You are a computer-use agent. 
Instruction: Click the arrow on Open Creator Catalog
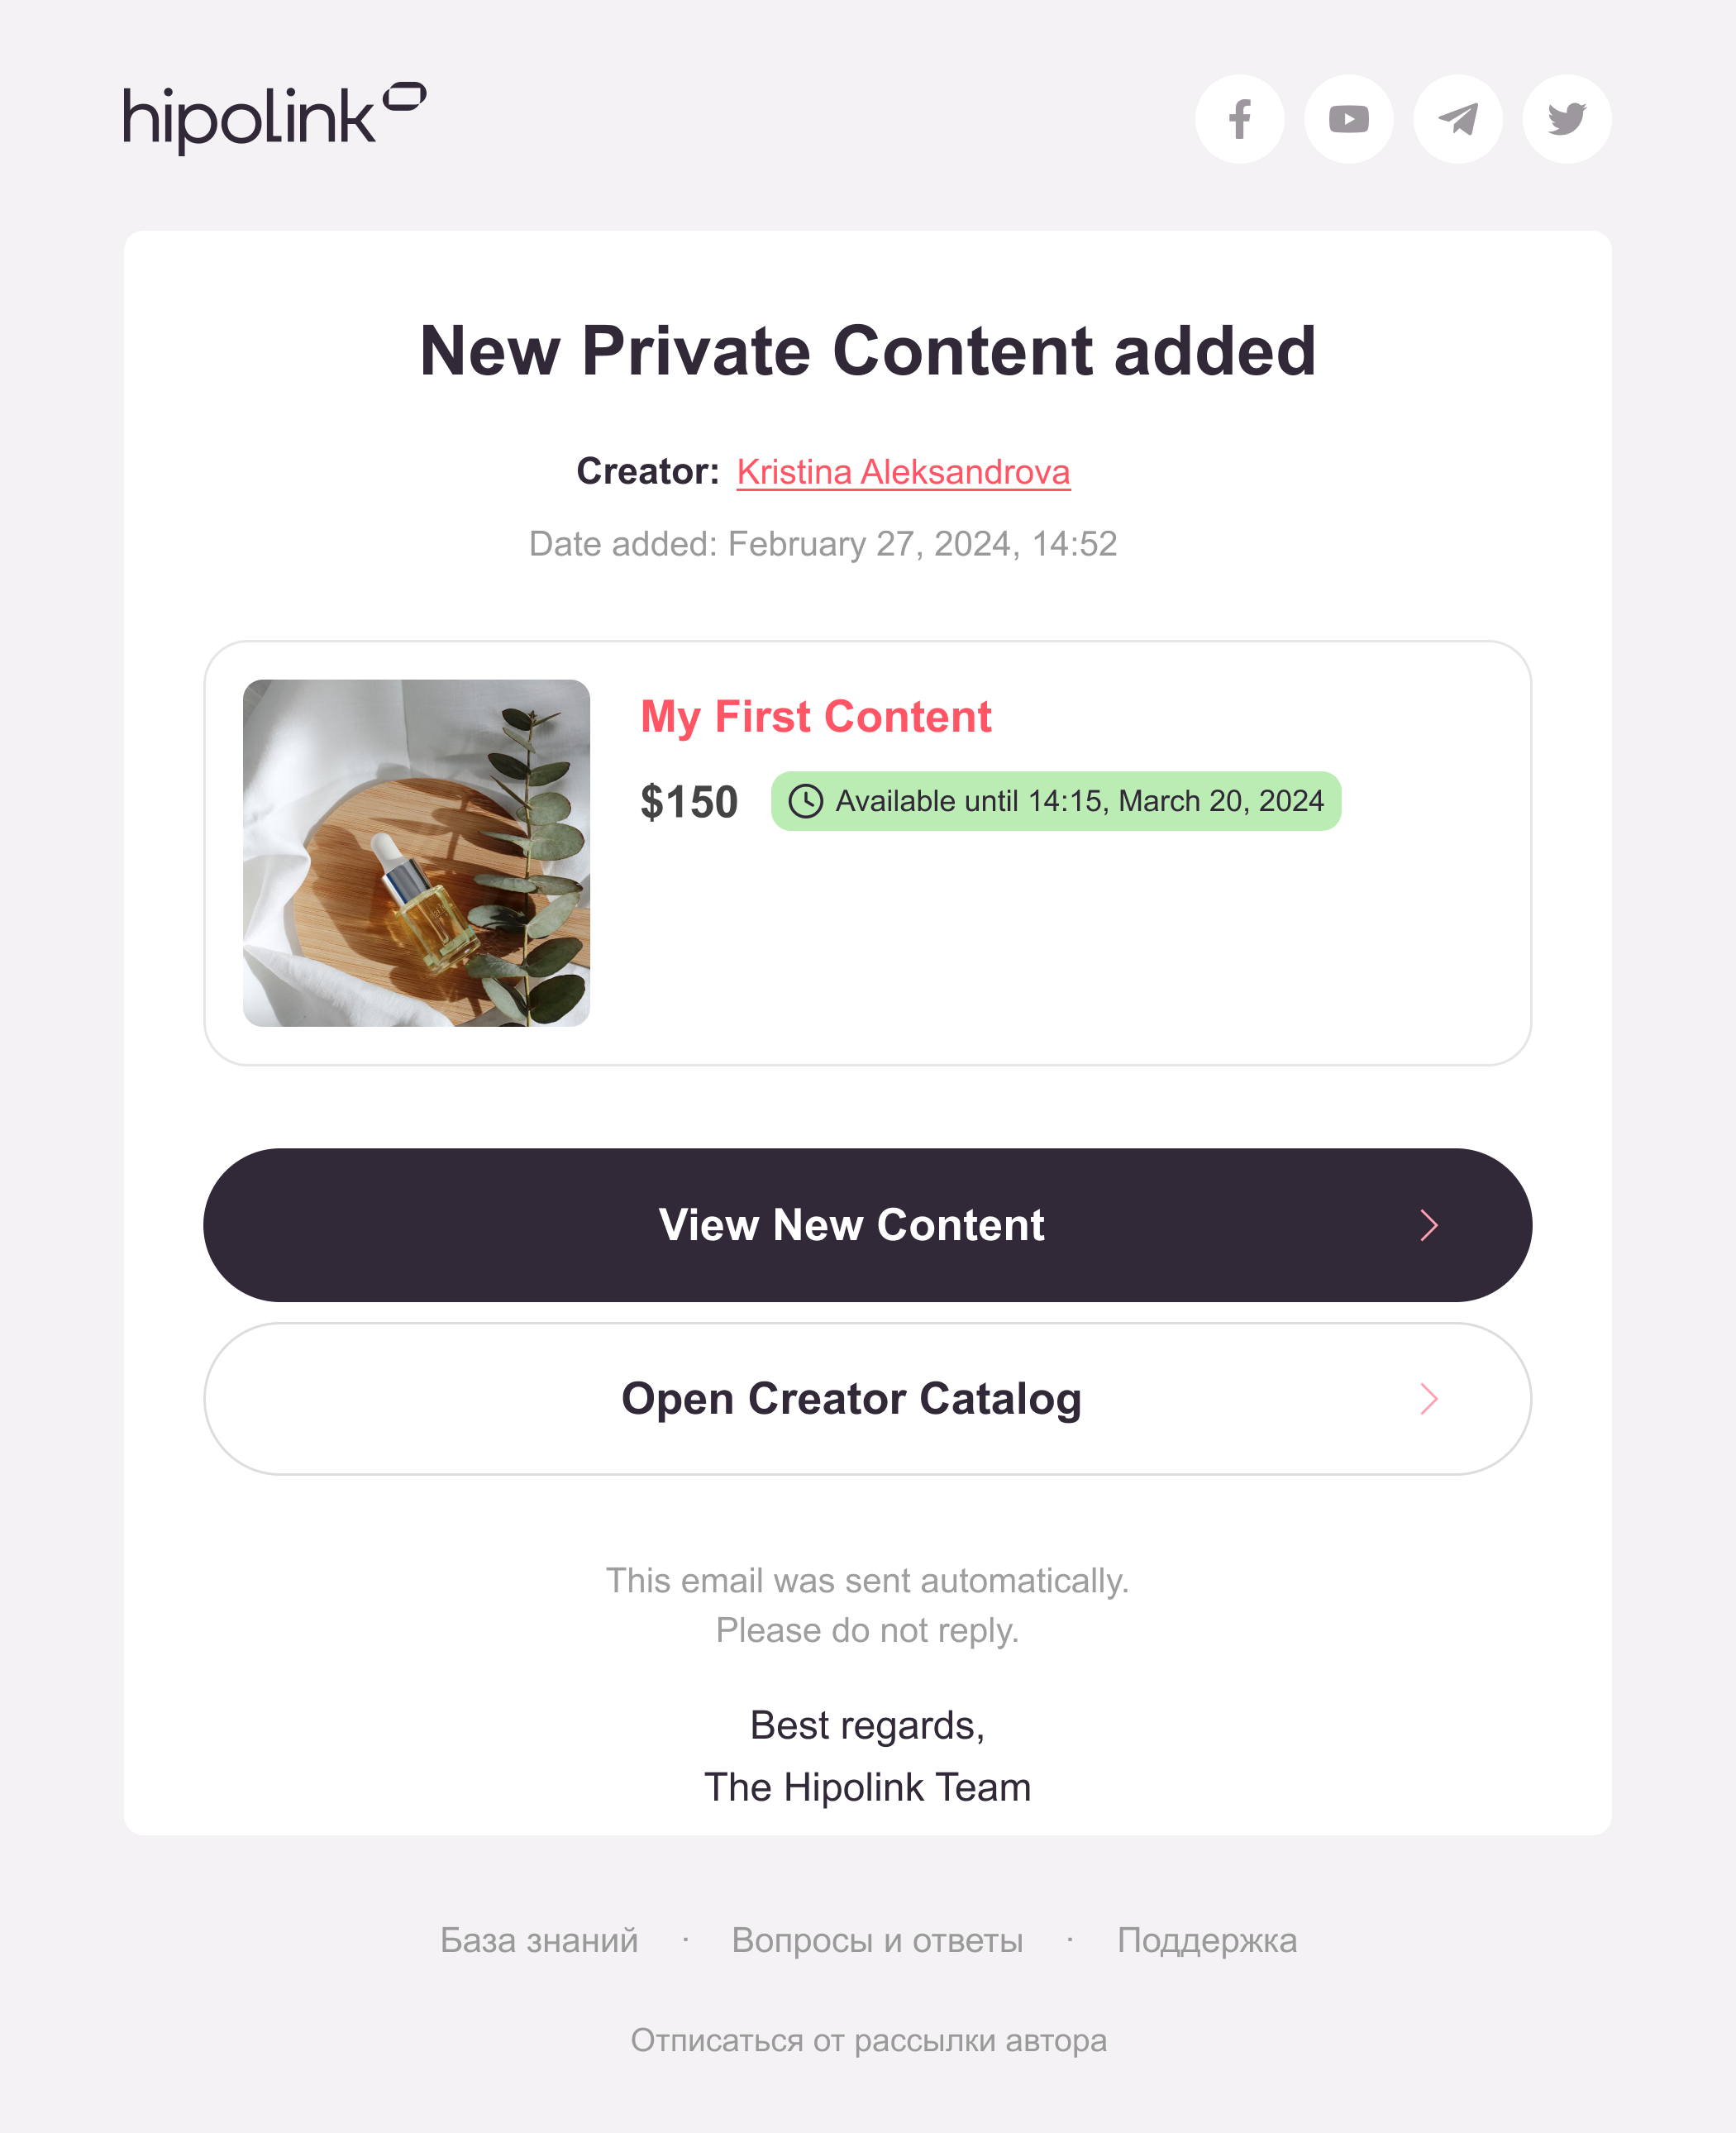pyautogui.click(x=1428, y=1398)
